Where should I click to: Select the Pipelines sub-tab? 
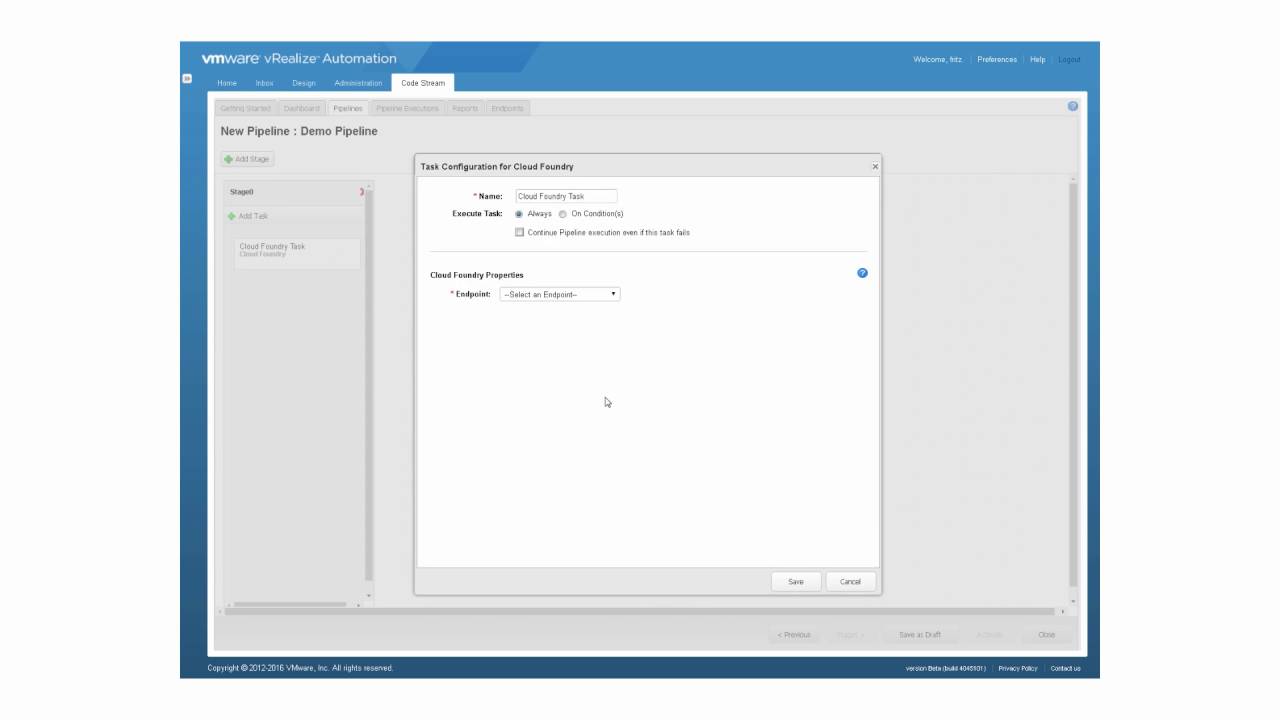click(348, 108)
